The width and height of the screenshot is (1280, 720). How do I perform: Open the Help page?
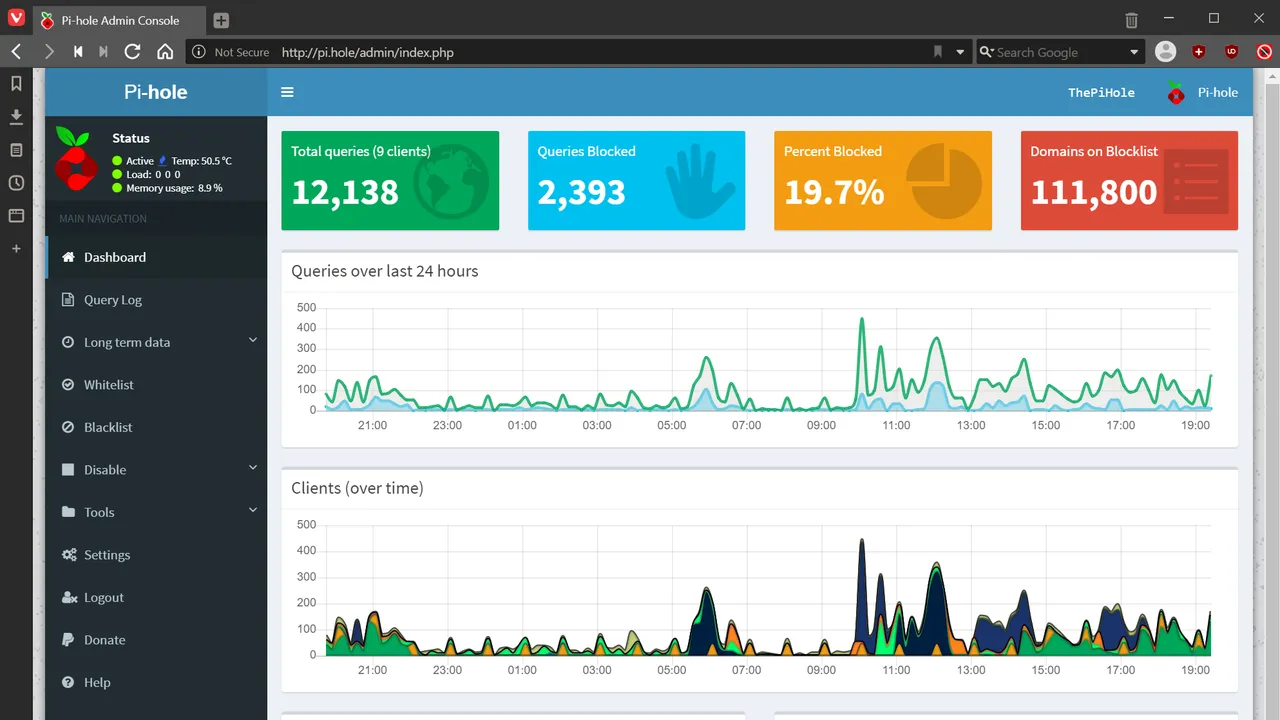156,683
